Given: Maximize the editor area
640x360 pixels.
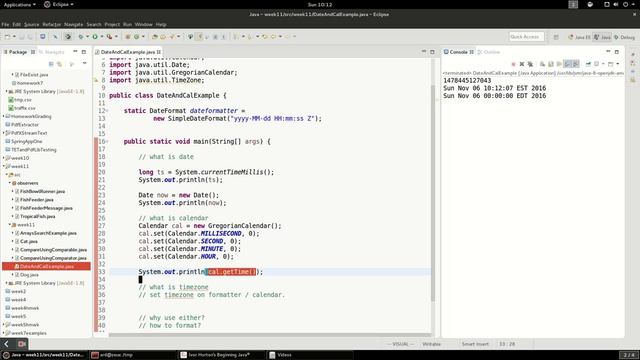Looking at the screenshot, I should (x=432, y=52).
